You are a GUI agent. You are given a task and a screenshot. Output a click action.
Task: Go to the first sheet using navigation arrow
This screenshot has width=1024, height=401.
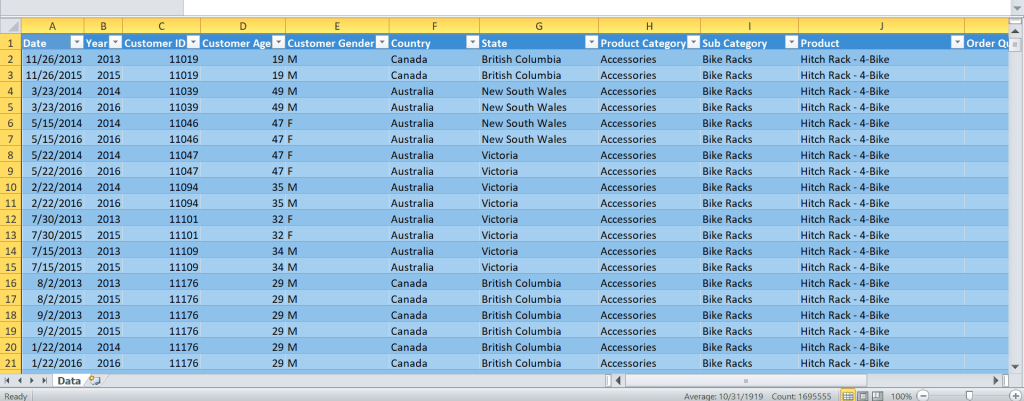8,381
